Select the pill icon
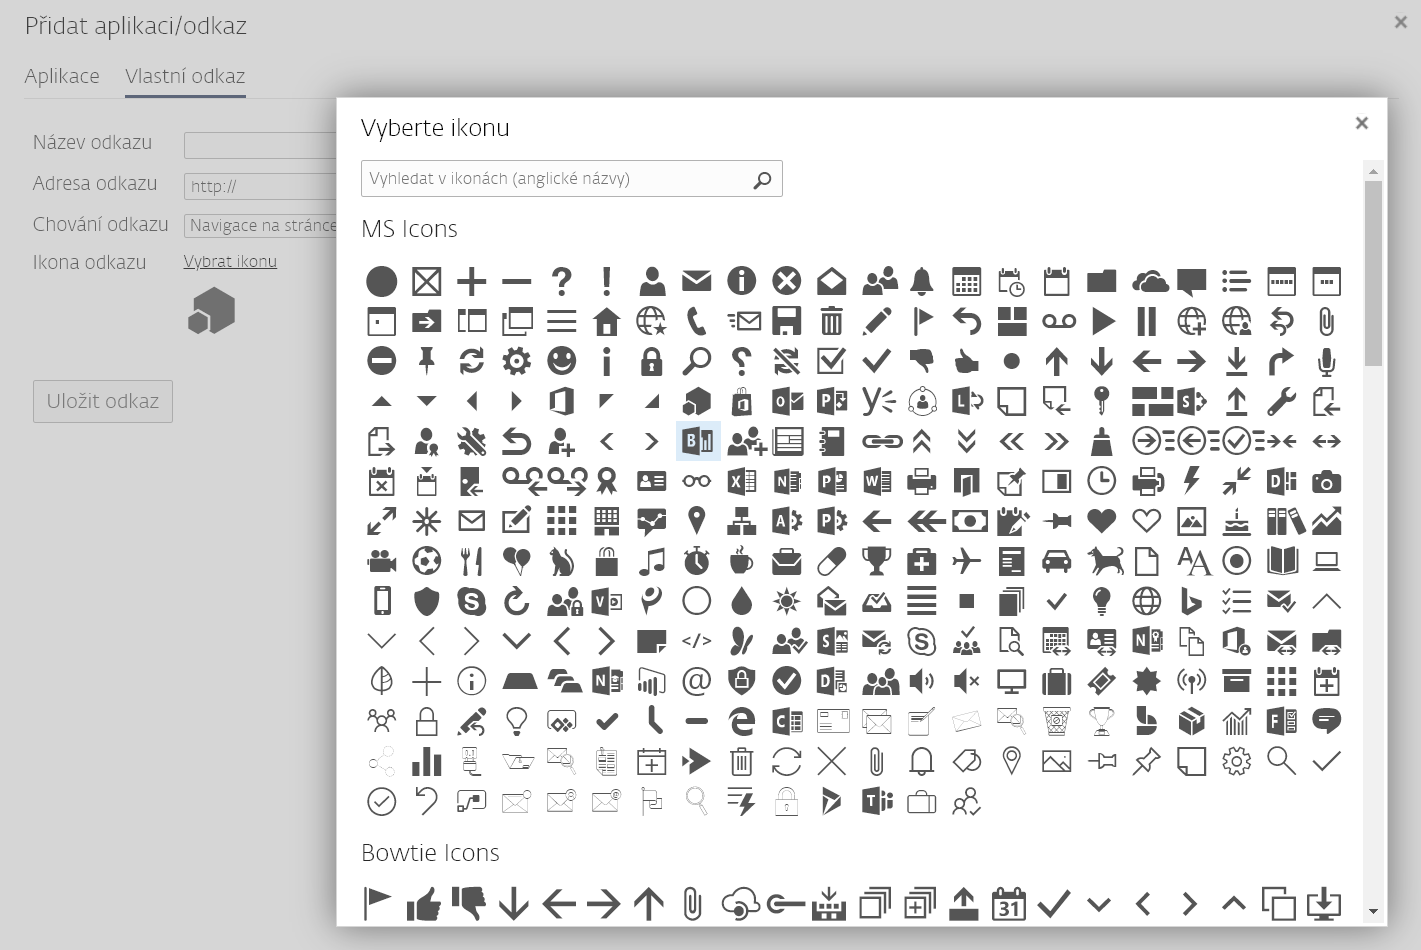This screenshot has height=950, width=1421. click(831, 561)
